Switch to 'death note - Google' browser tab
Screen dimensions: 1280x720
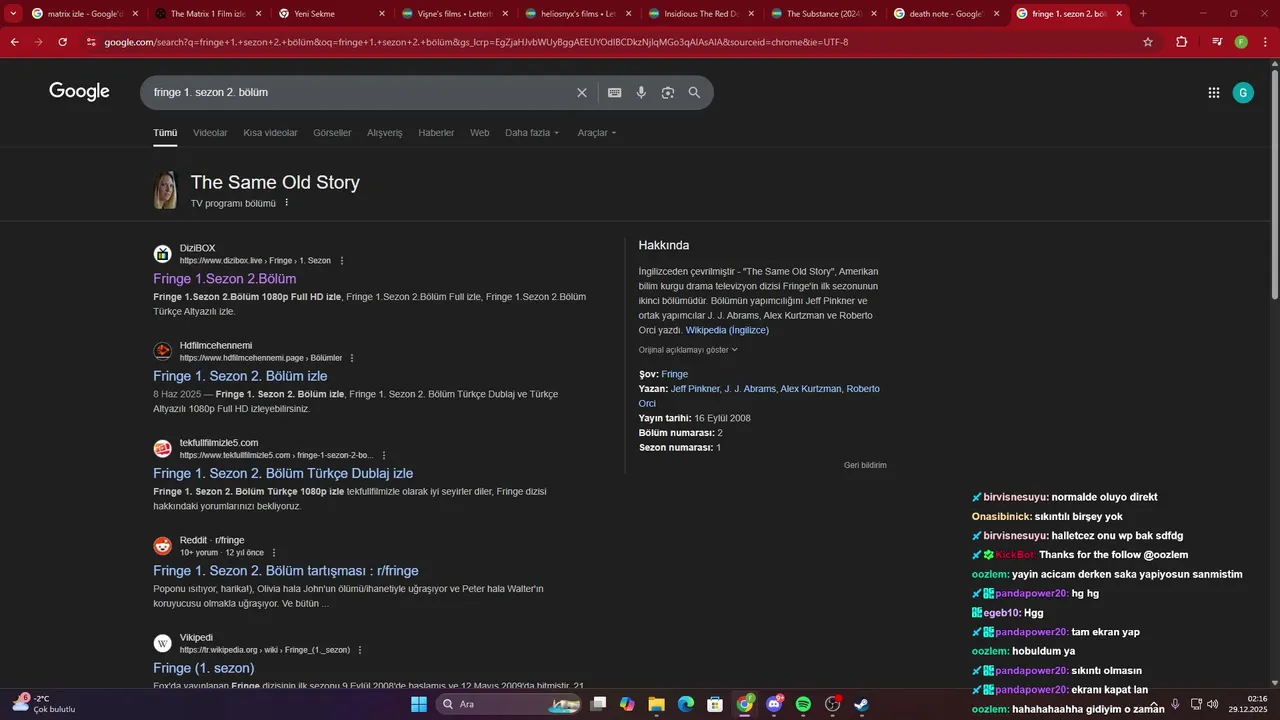(x=945, y=14)
